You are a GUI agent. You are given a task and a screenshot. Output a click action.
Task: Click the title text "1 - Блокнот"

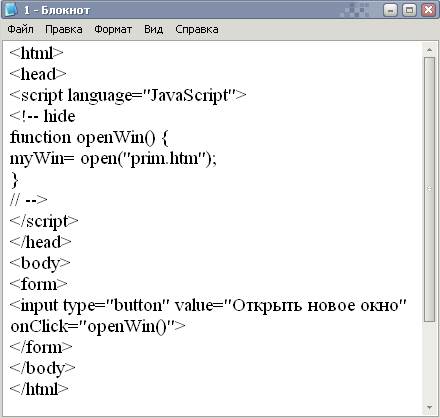coord(57,10)
